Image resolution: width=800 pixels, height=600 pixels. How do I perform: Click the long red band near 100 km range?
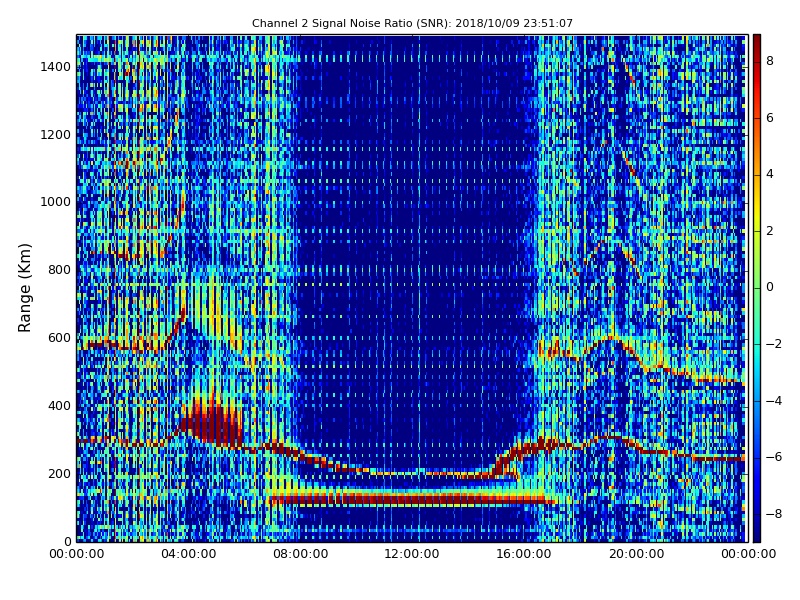coord(412,498)
